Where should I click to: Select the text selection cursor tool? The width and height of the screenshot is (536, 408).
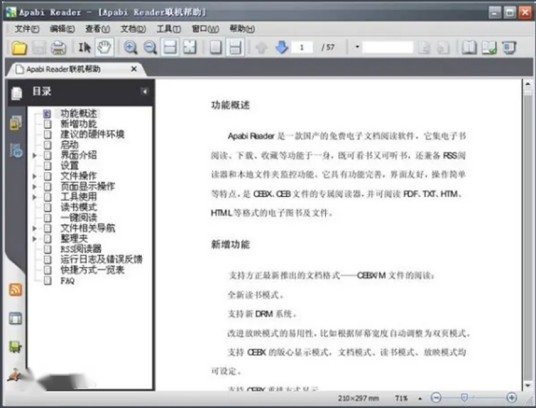click(84, 47)
